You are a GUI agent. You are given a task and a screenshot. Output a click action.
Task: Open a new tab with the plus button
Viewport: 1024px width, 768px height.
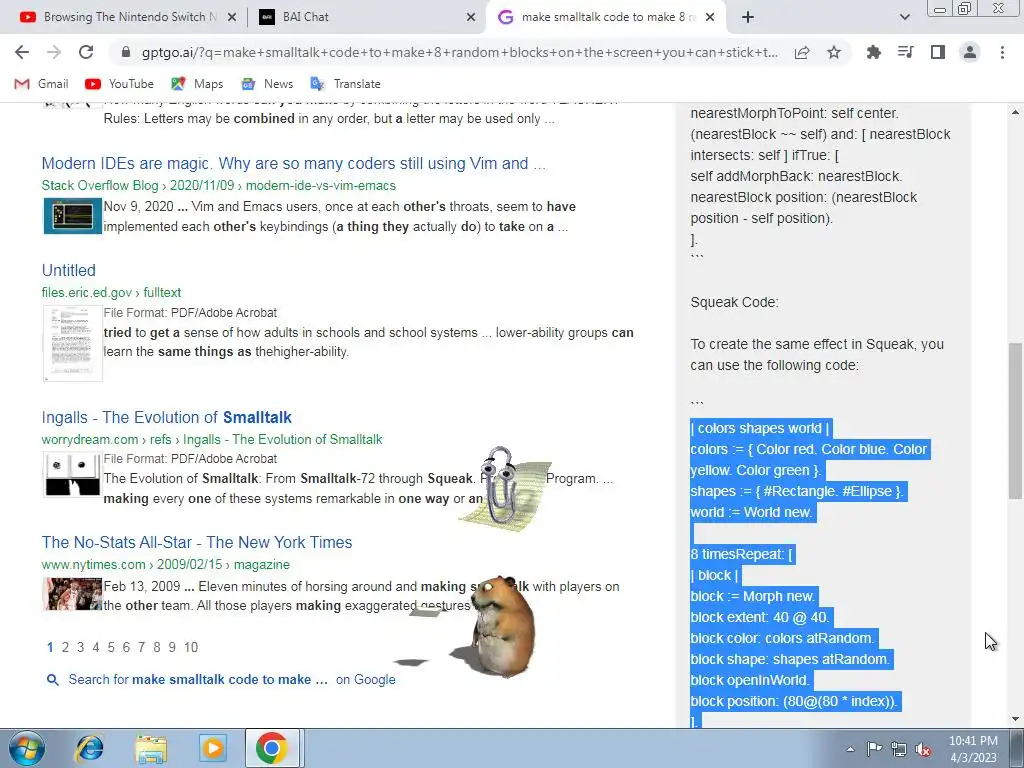tap(748, 17)
